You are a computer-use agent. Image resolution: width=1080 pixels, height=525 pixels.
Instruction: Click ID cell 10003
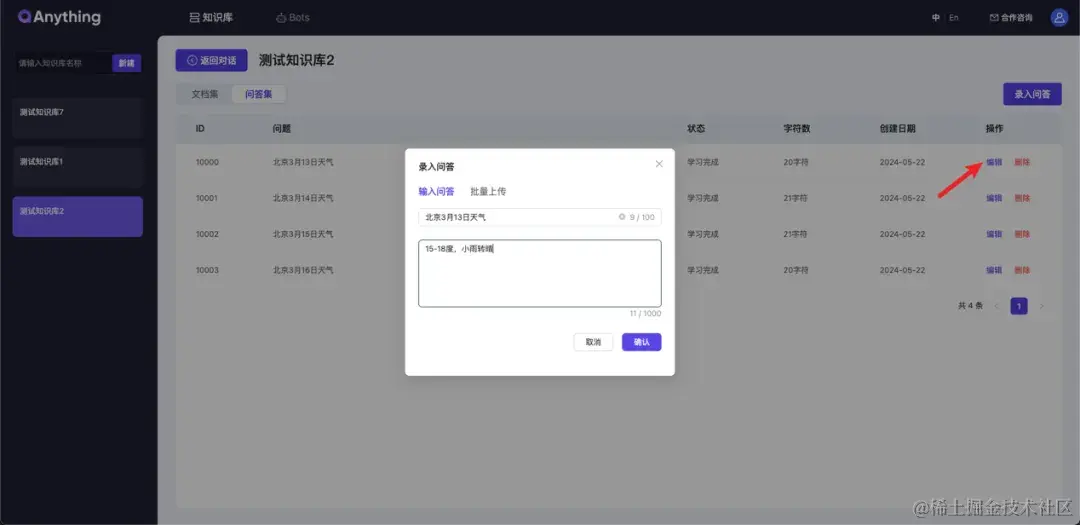point(207,270)
